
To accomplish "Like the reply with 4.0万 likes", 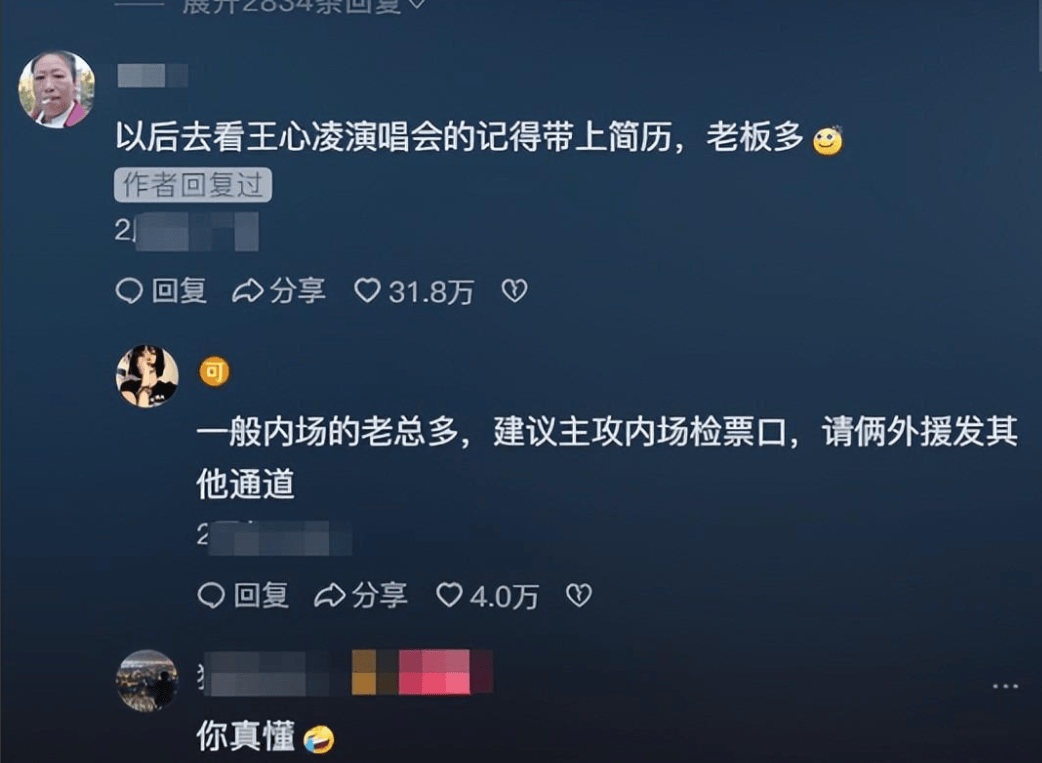I will 487,596.
